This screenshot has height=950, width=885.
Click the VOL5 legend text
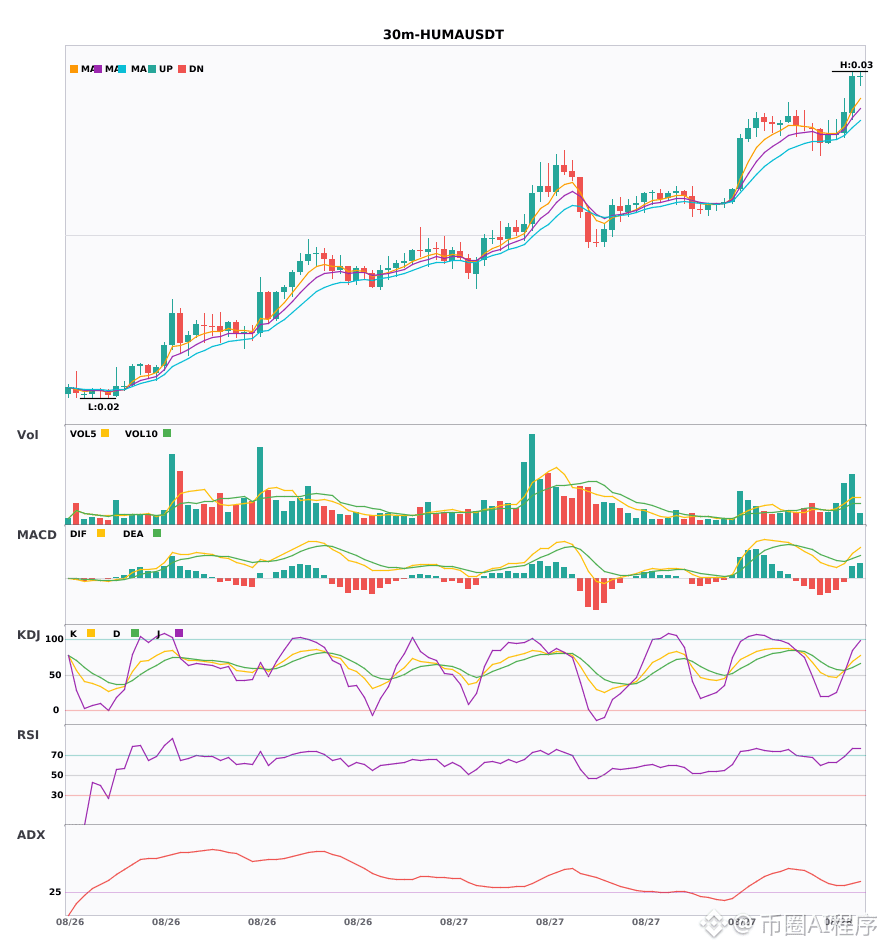[83, 434]
